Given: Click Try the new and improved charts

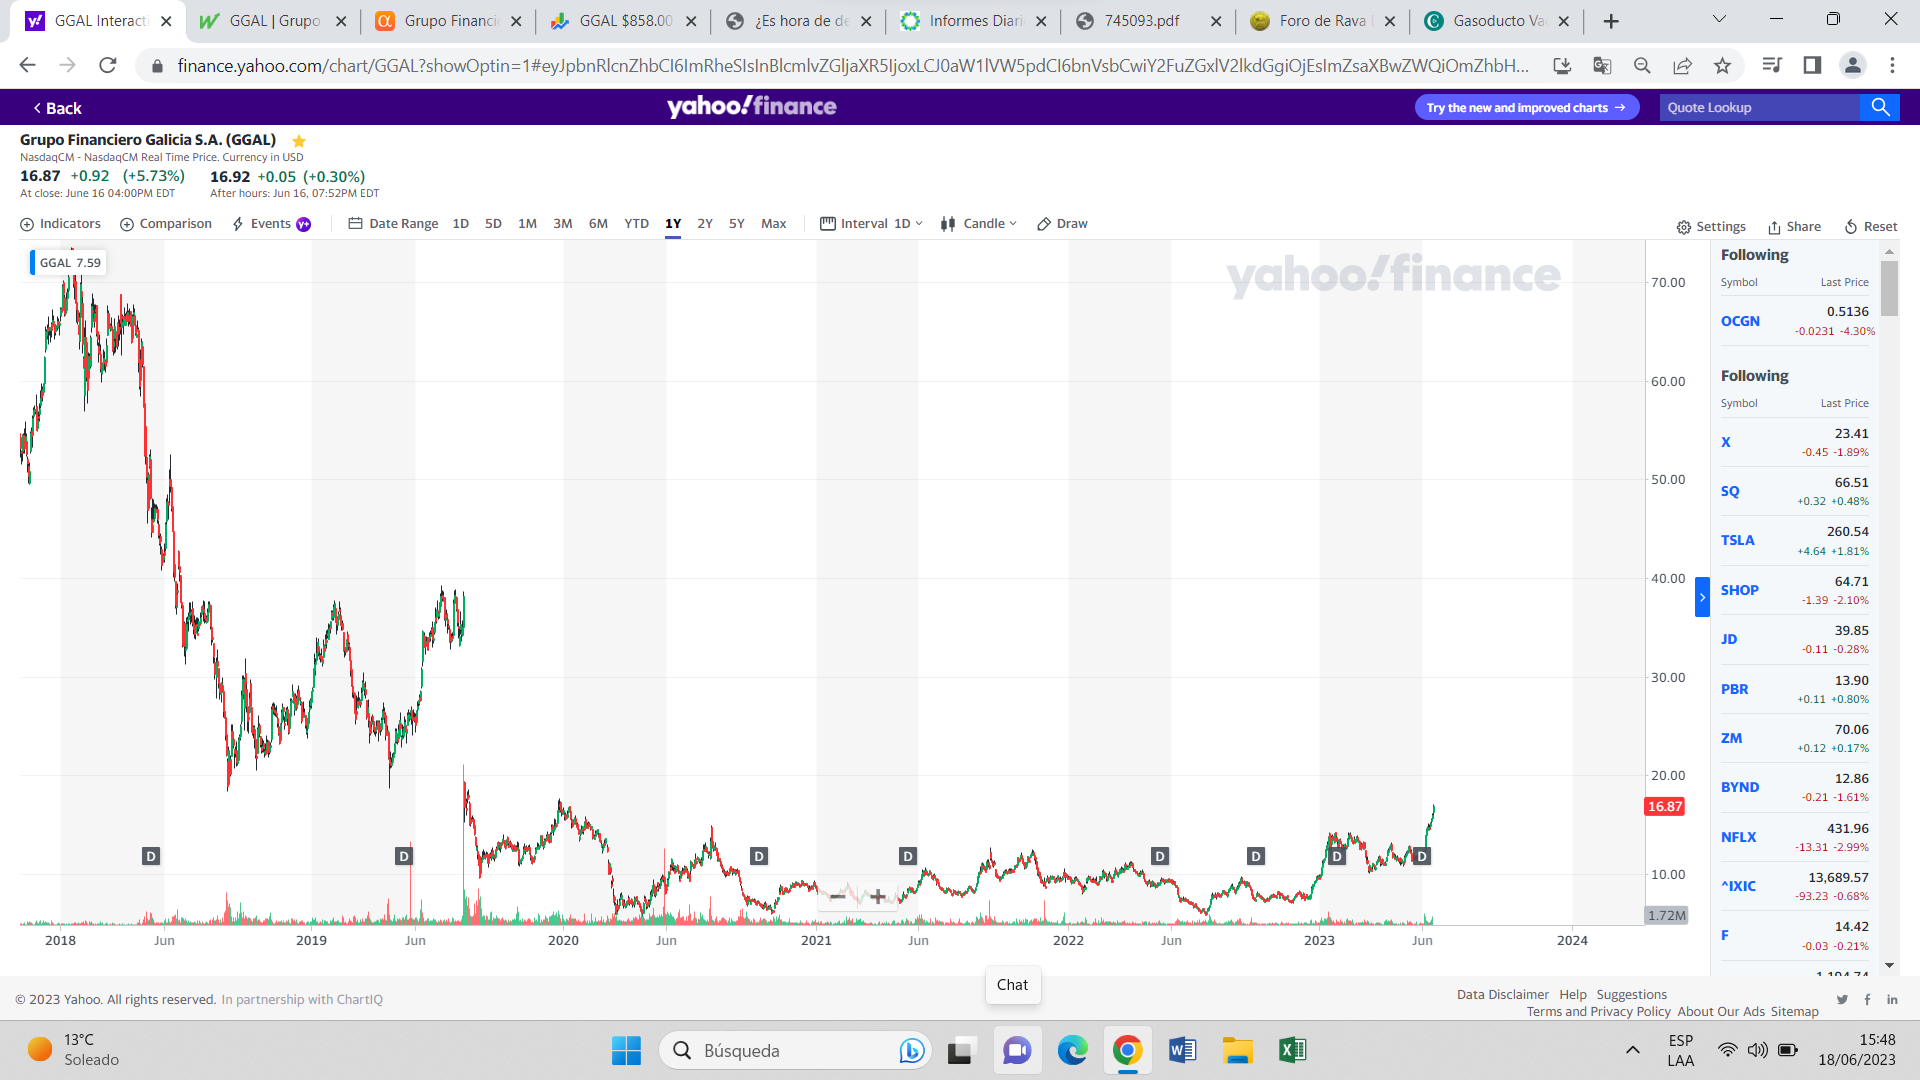Looking at the screenshot, I should (1525, 108).
